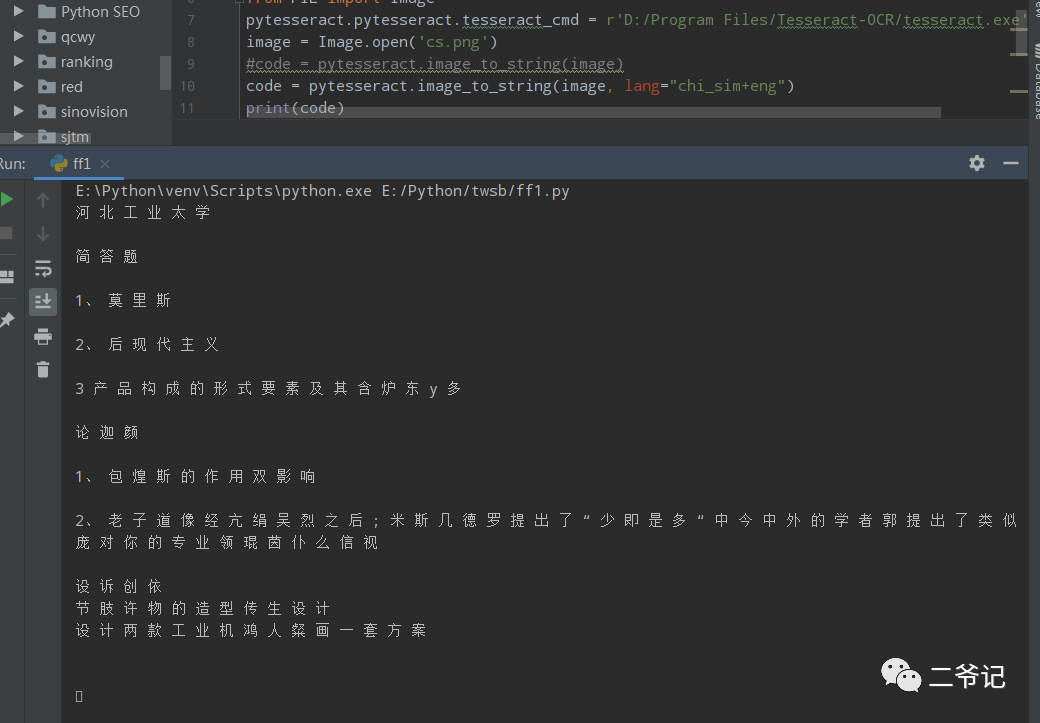The height and width of the screenshot is (723, 1040).
Task: Clear all console output with trash icon
Action: [x=43, y=369]
